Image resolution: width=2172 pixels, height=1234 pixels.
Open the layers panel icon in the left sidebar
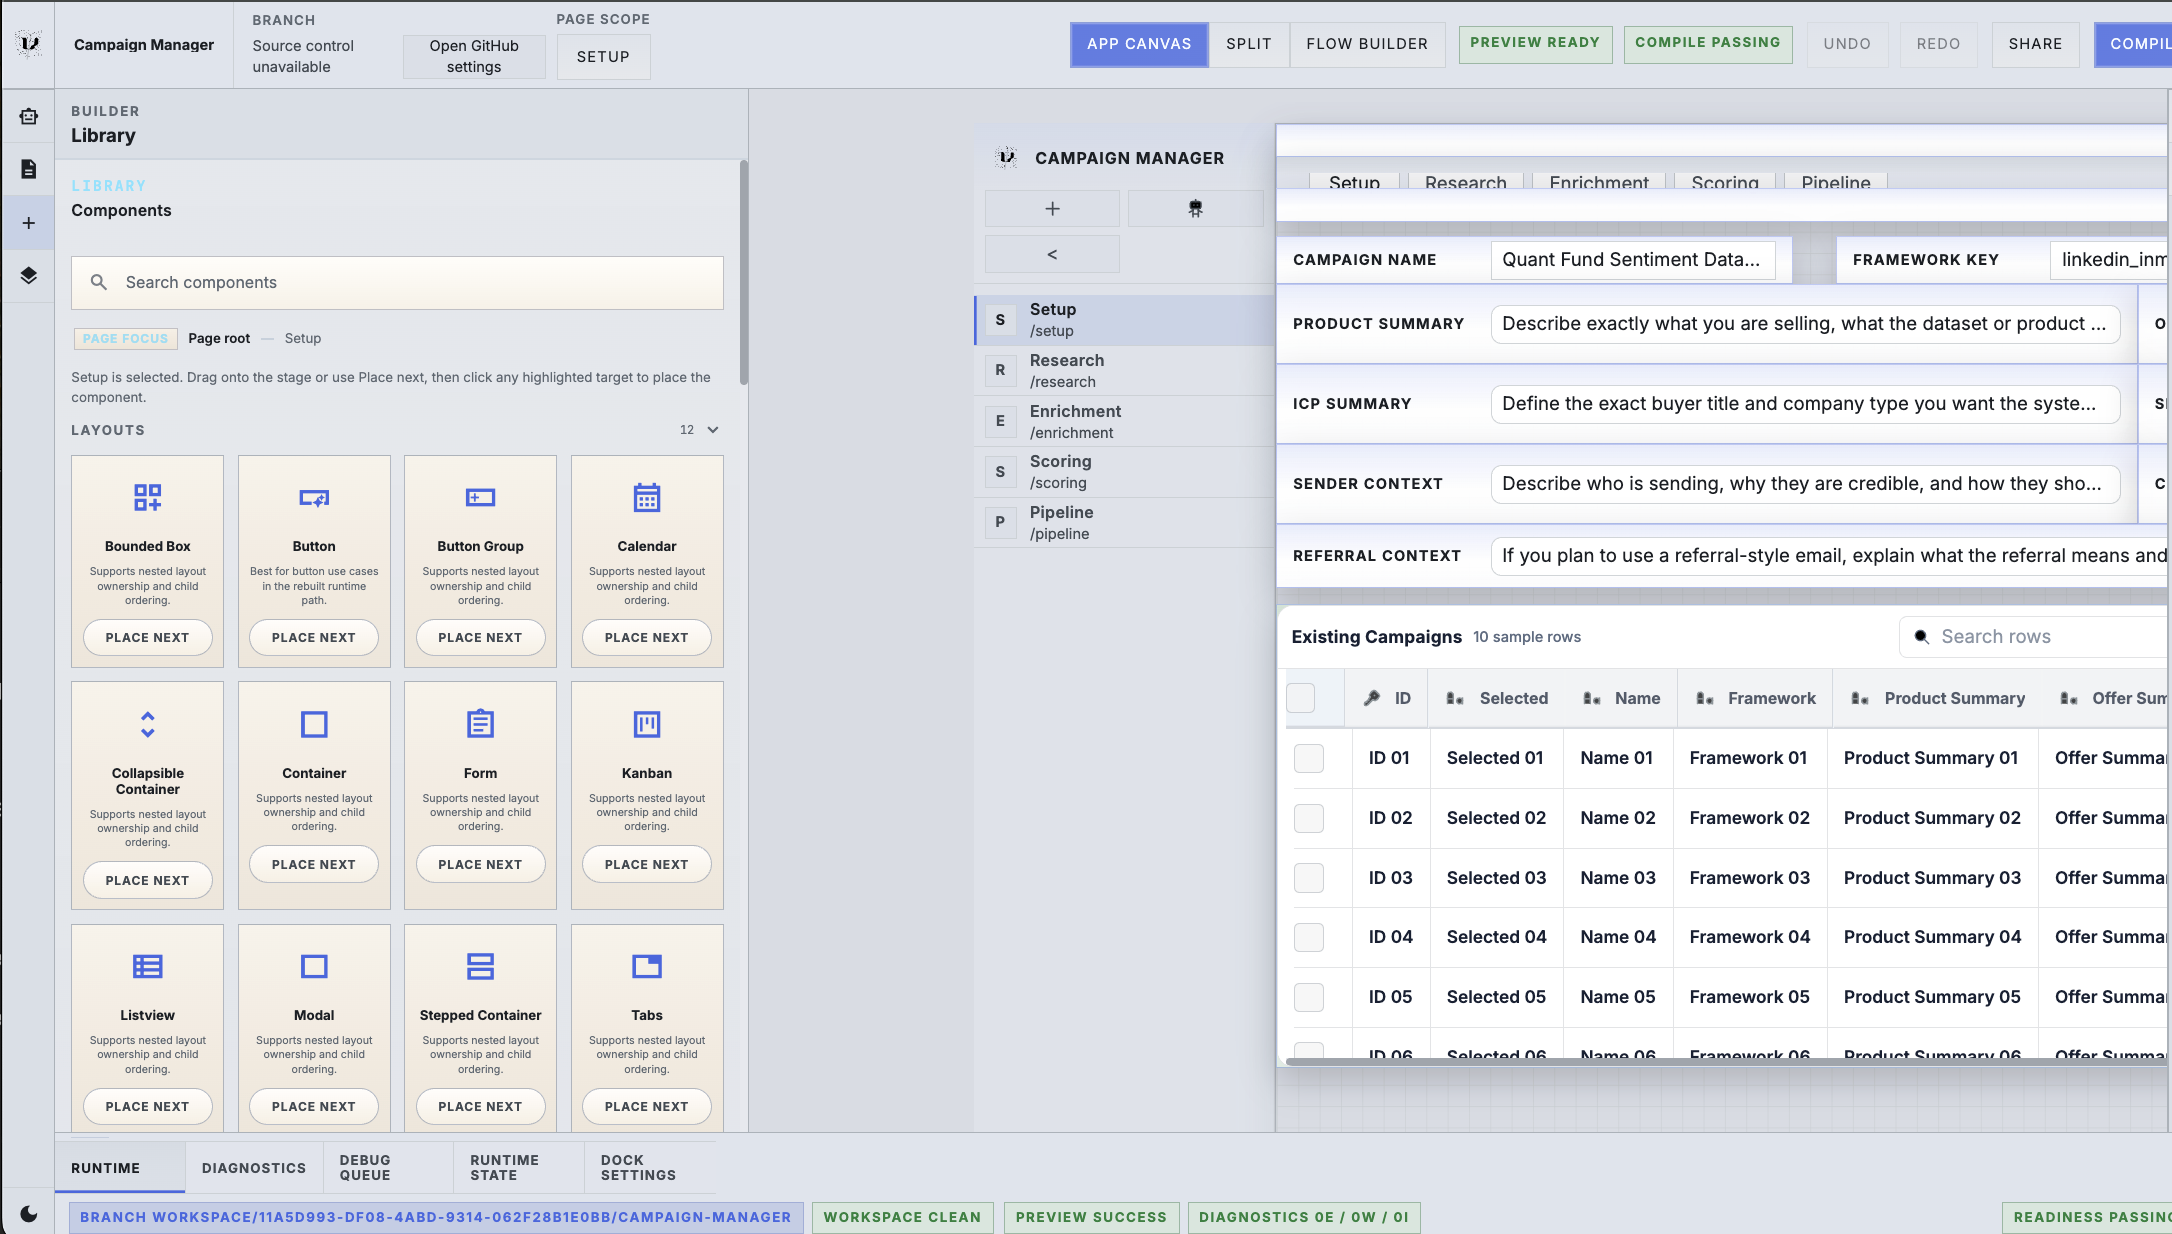pyautogui.click(x=28, y=277)
